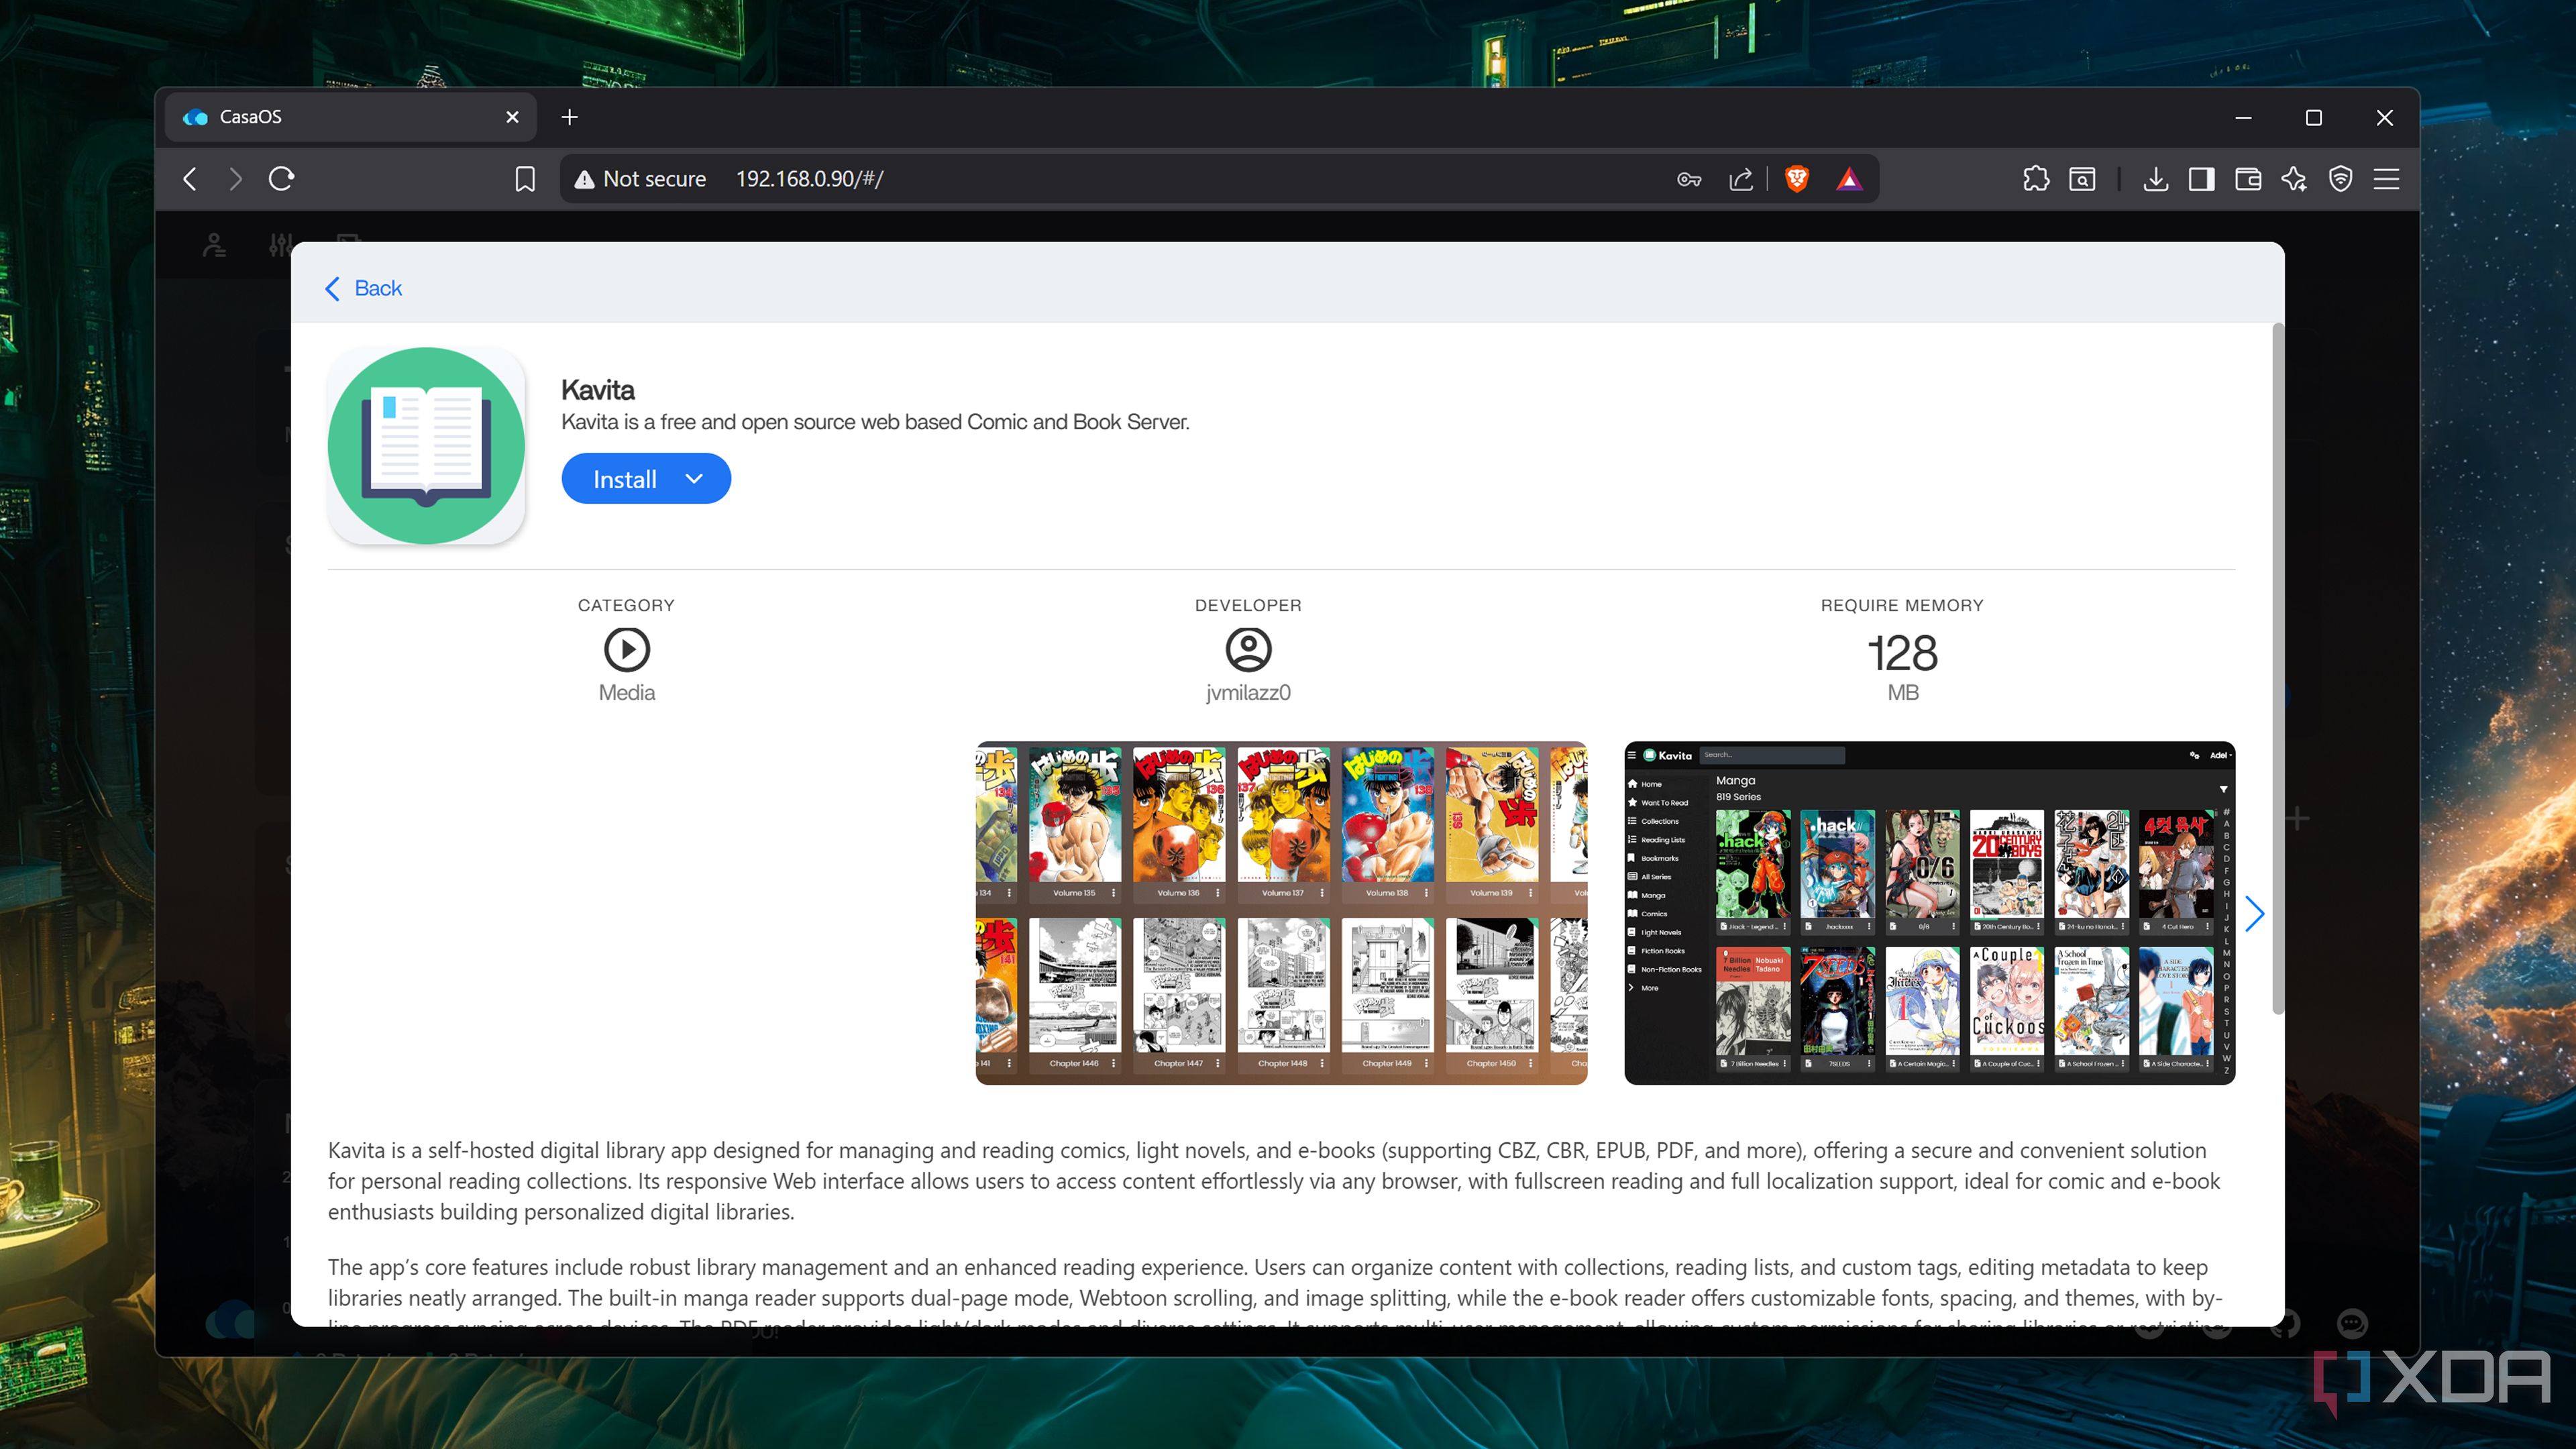Click the jvmilazz0 developer icon
The height and width of the screenshot is (1449, 2576).
1248,650
